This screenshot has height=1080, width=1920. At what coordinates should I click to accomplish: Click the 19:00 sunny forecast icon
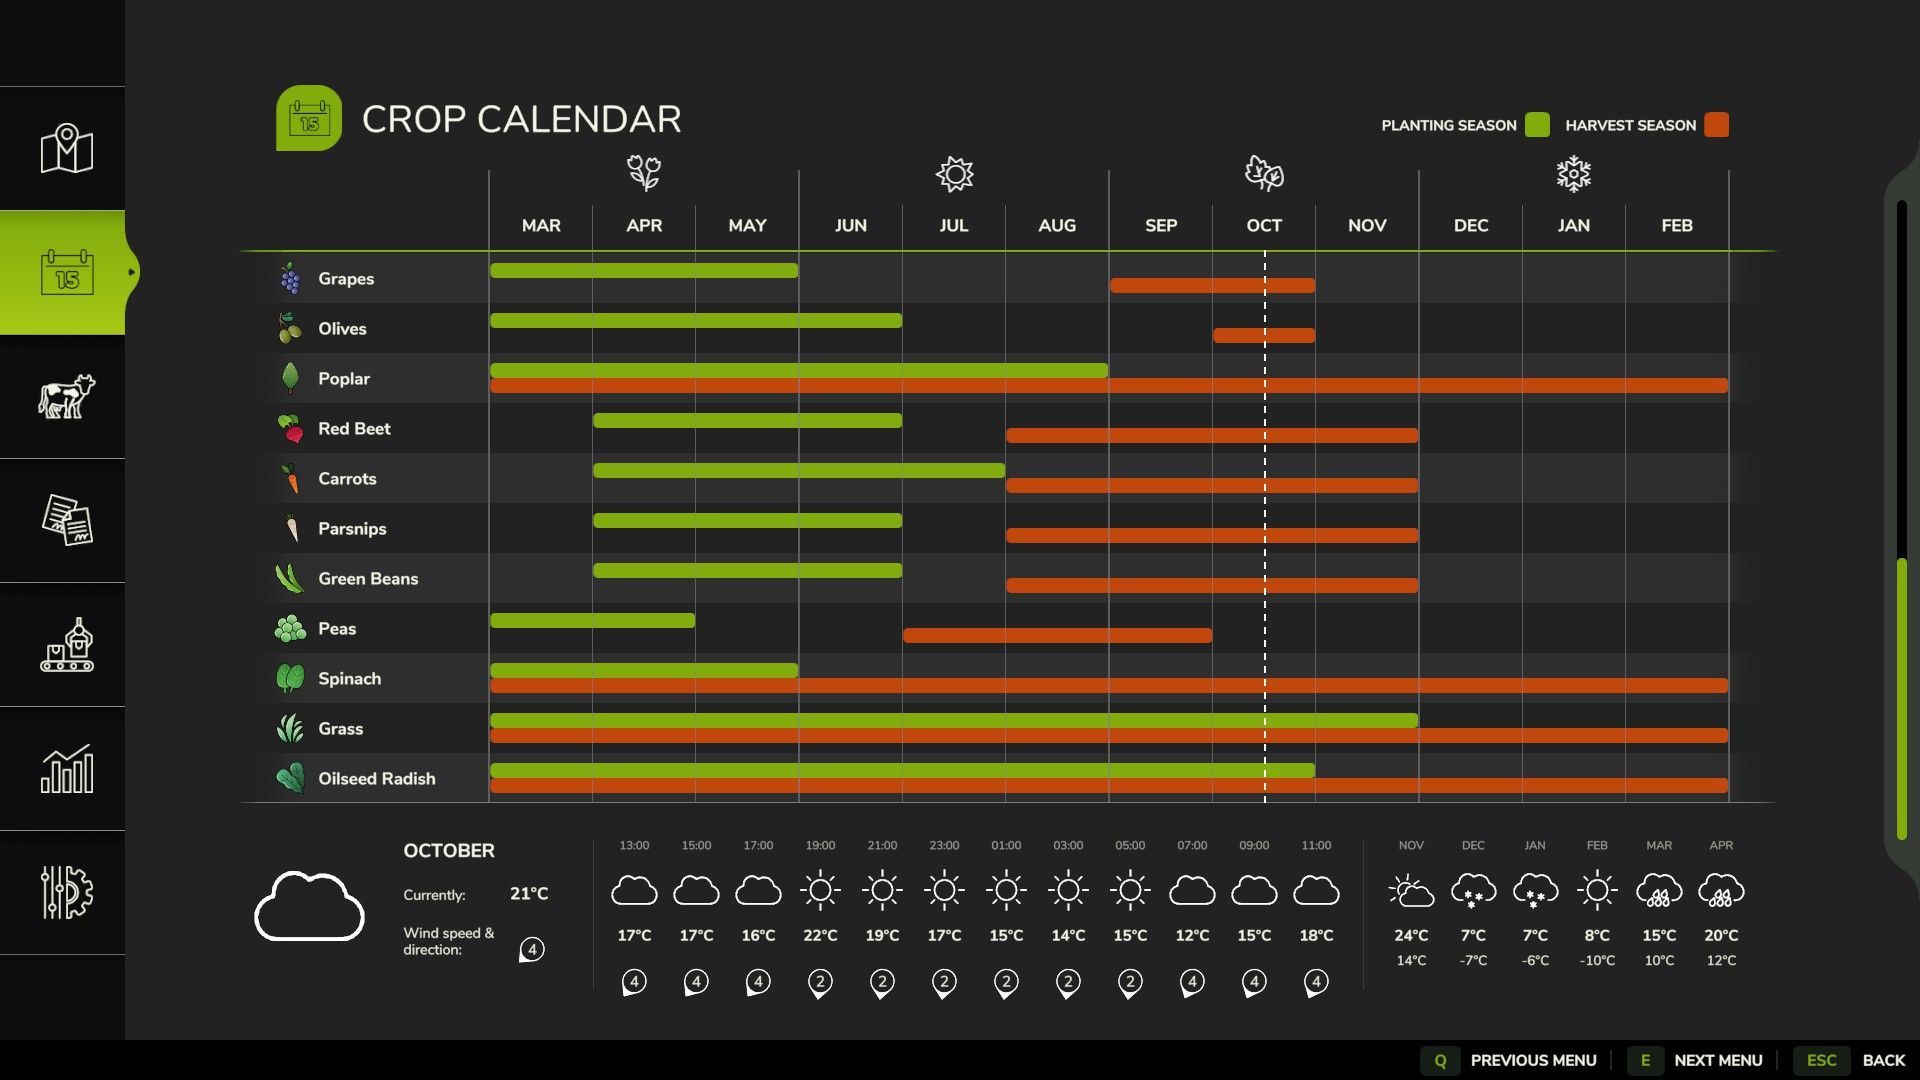[820, 891]
